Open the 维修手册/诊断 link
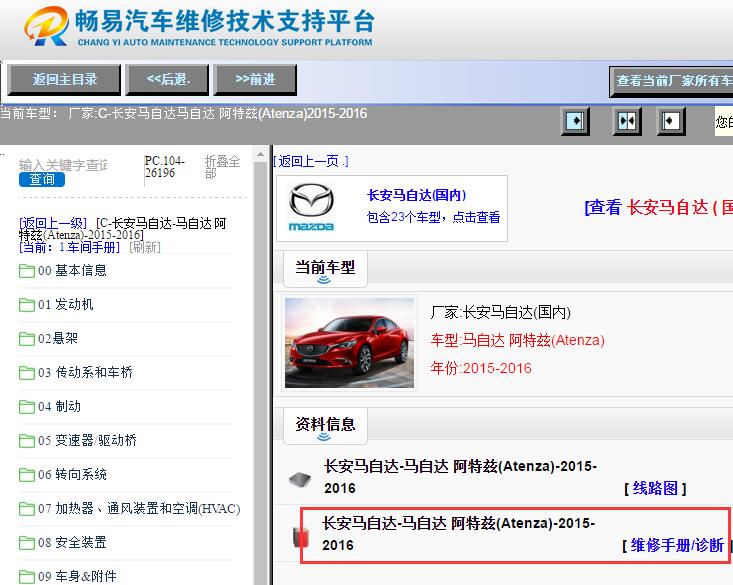Image resolution: width=733 pixels, height=585 pixels. pyautogui.click(x=677, y=545)
